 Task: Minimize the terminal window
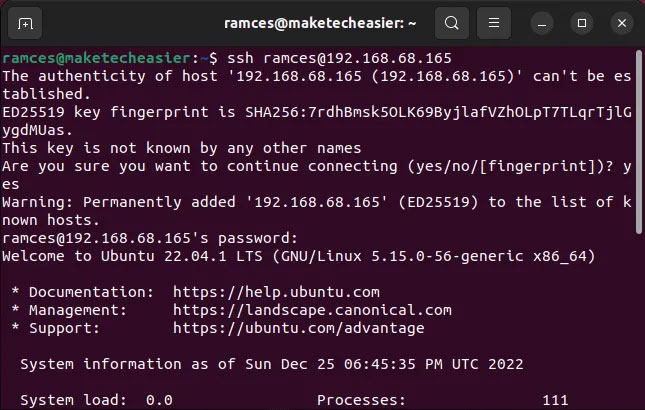(542, 23)
